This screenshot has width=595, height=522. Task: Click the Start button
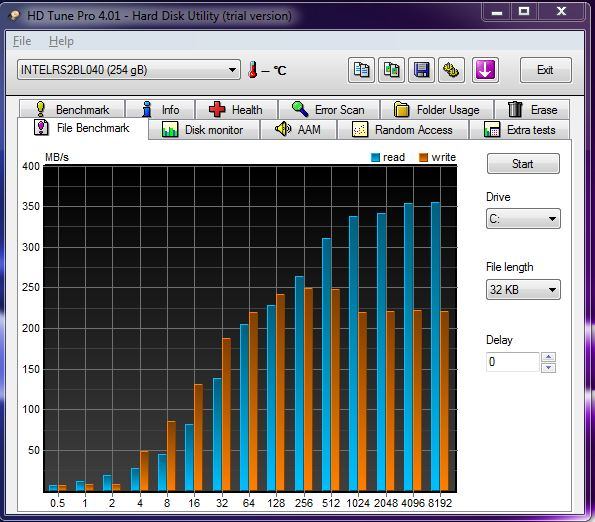pyautogui.click(x=523, y=164)
